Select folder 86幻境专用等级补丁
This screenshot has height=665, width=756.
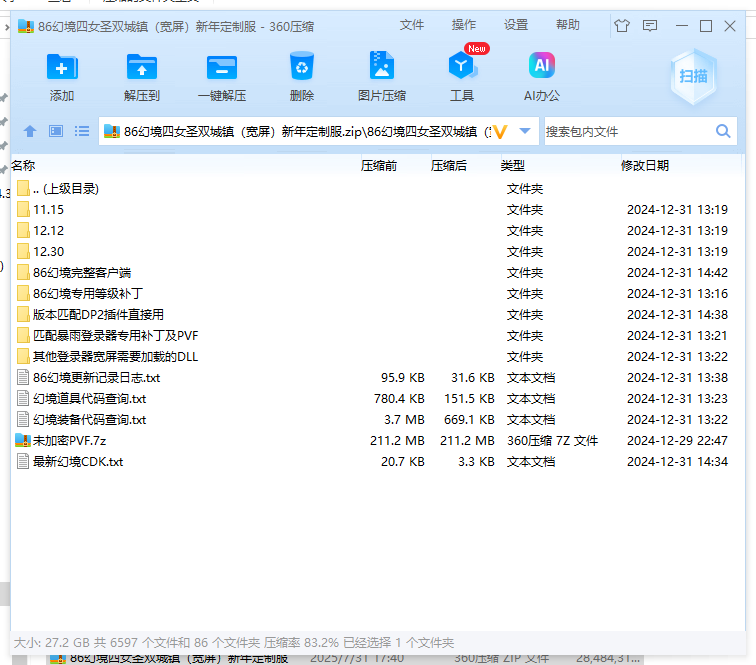[377, 293]
